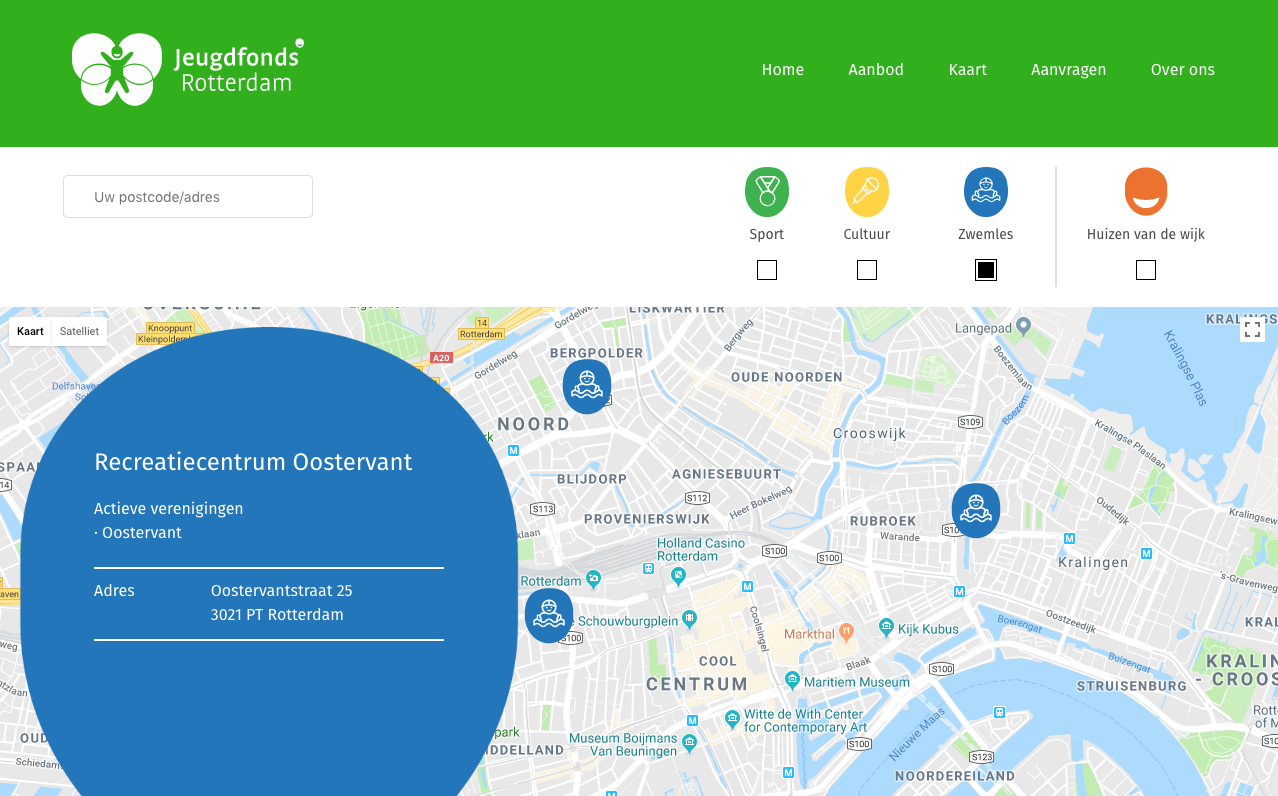Viewport: 1278px width, 796px height.
Task: Focus the Uw postcode/adres search field
Action: (x=188, y=196)
